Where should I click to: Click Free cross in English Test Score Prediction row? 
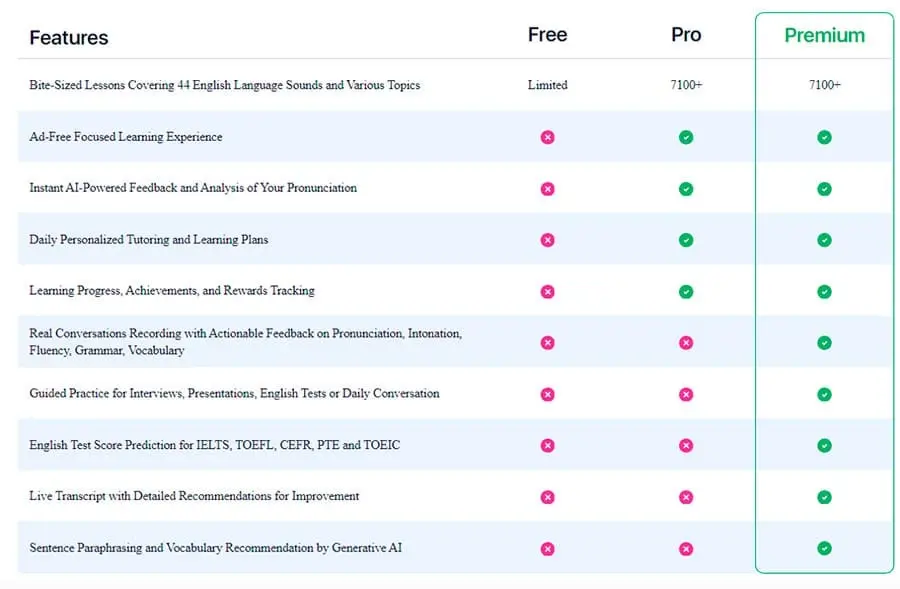[548, 445]
